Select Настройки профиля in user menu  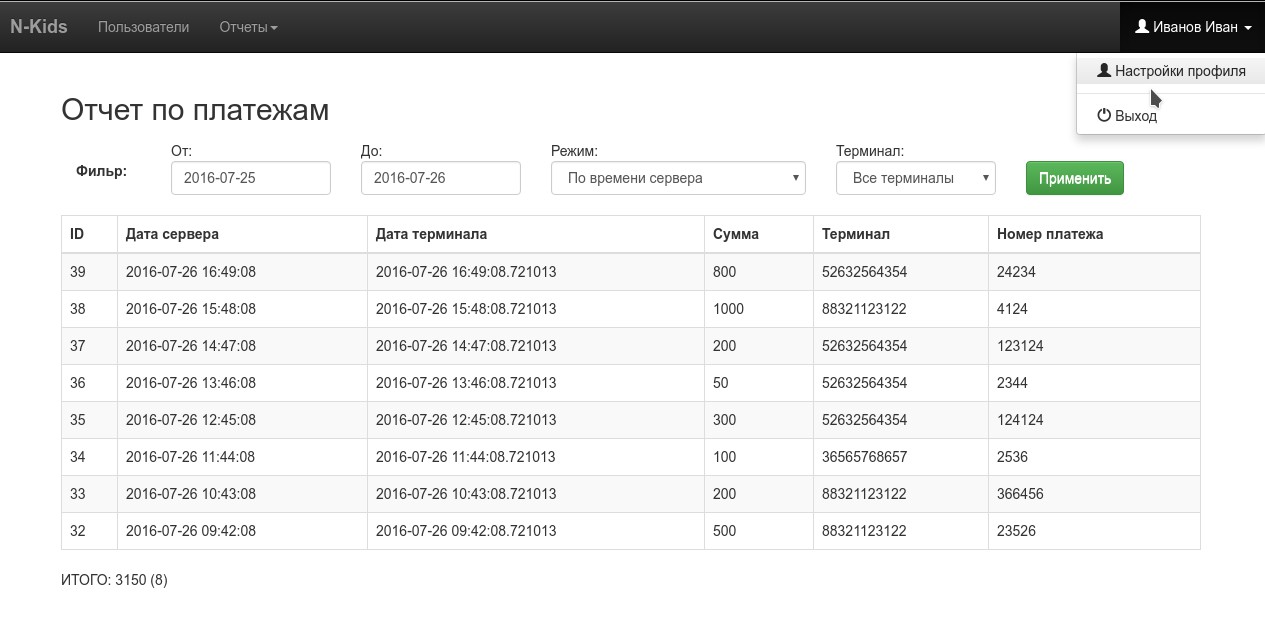[1171, 71]
